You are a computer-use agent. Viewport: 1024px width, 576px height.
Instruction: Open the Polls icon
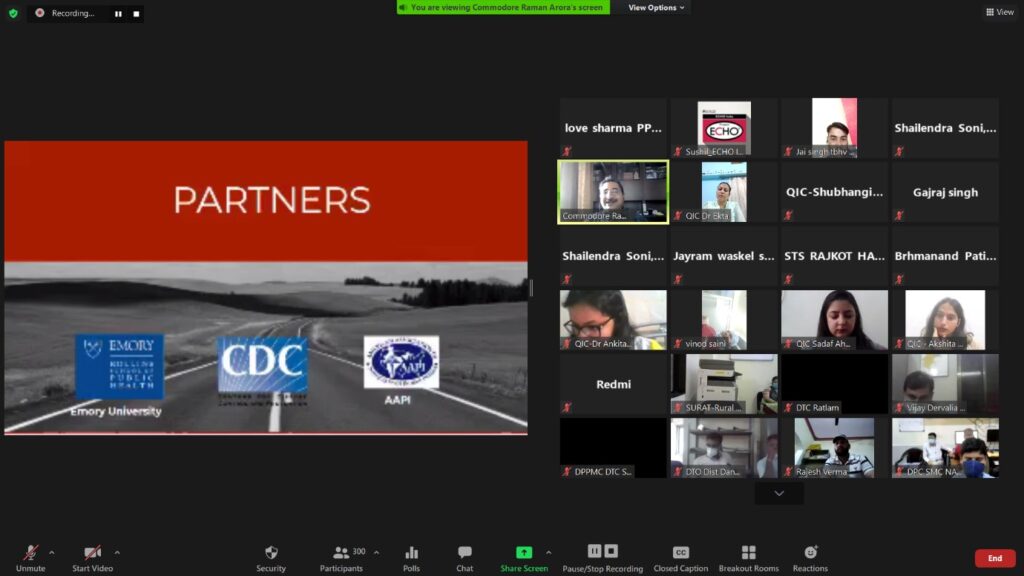(x=411, y=553)
